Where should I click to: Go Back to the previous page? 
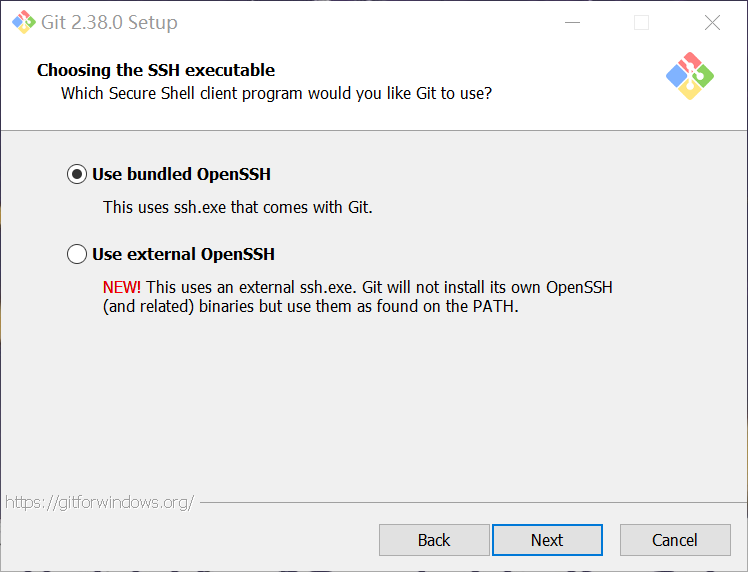point(434,540)
